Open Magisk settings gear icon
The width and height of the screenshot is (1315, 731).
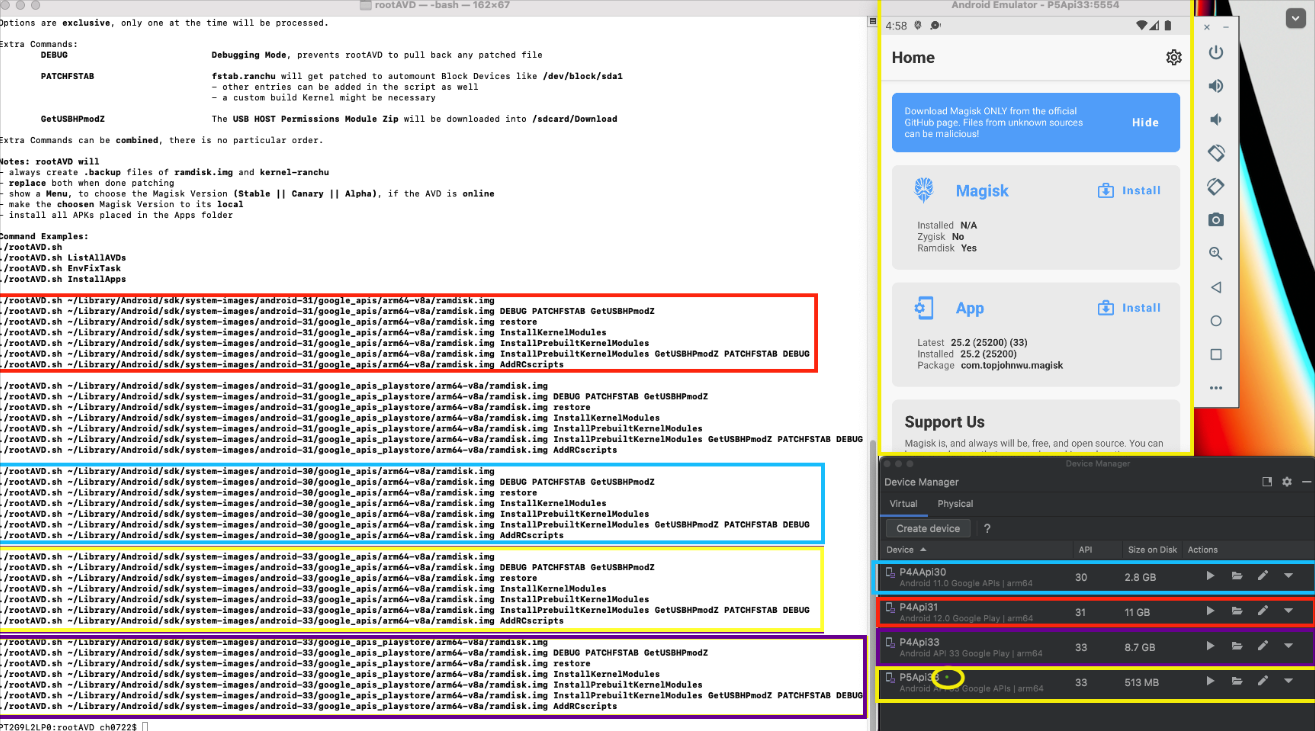coord(1174,58)
